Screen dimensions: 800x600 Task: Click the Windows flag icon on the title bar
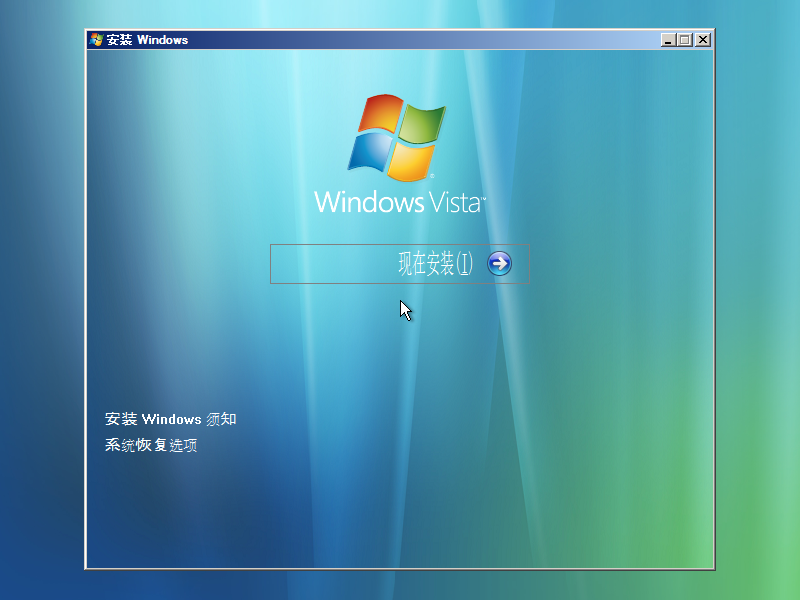[x=95, y=40]
